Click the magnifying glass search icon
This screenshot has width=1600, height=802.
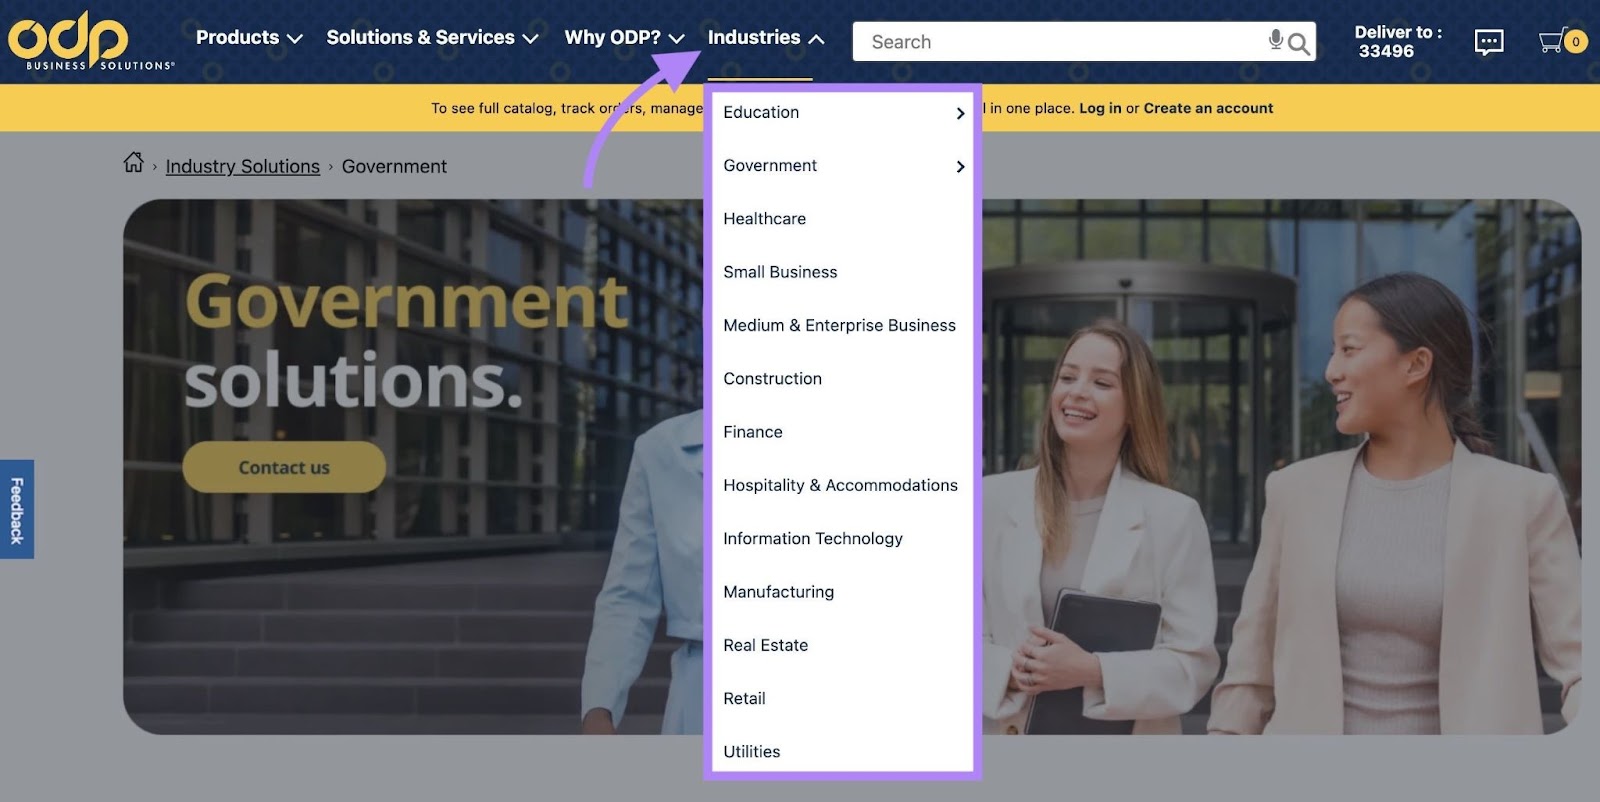pyautogui.click(x=1299, y=43)
